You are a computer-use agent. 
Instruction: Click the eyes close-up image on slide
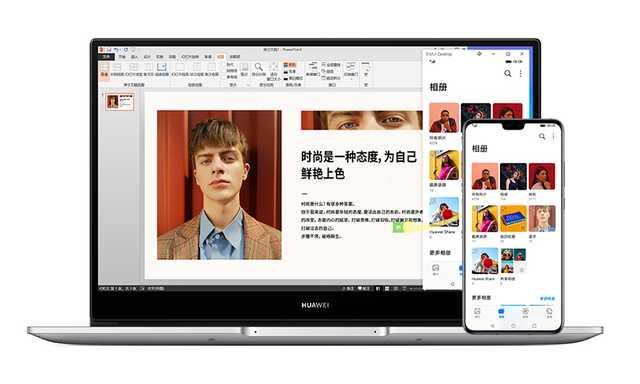pyautogui.click(x=362, y=120)
